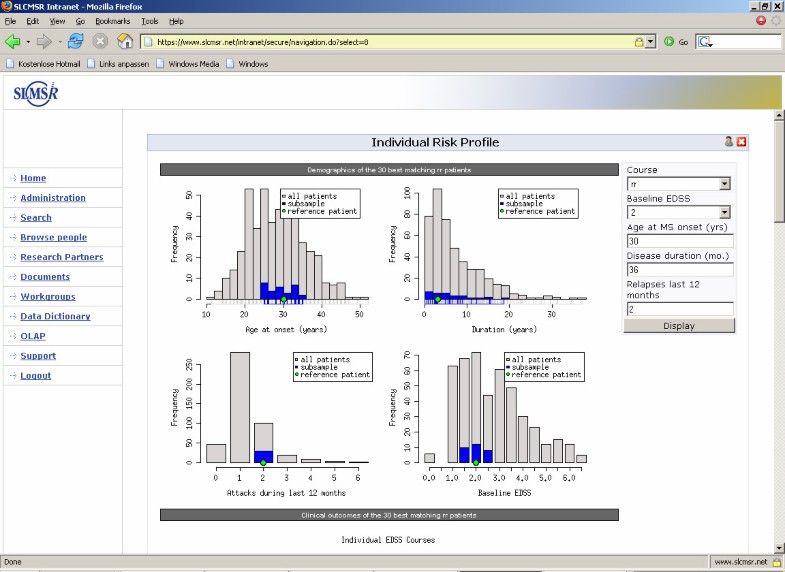Open the Tools menu
The width and height of the screenshot is (785, 572).
149,21
